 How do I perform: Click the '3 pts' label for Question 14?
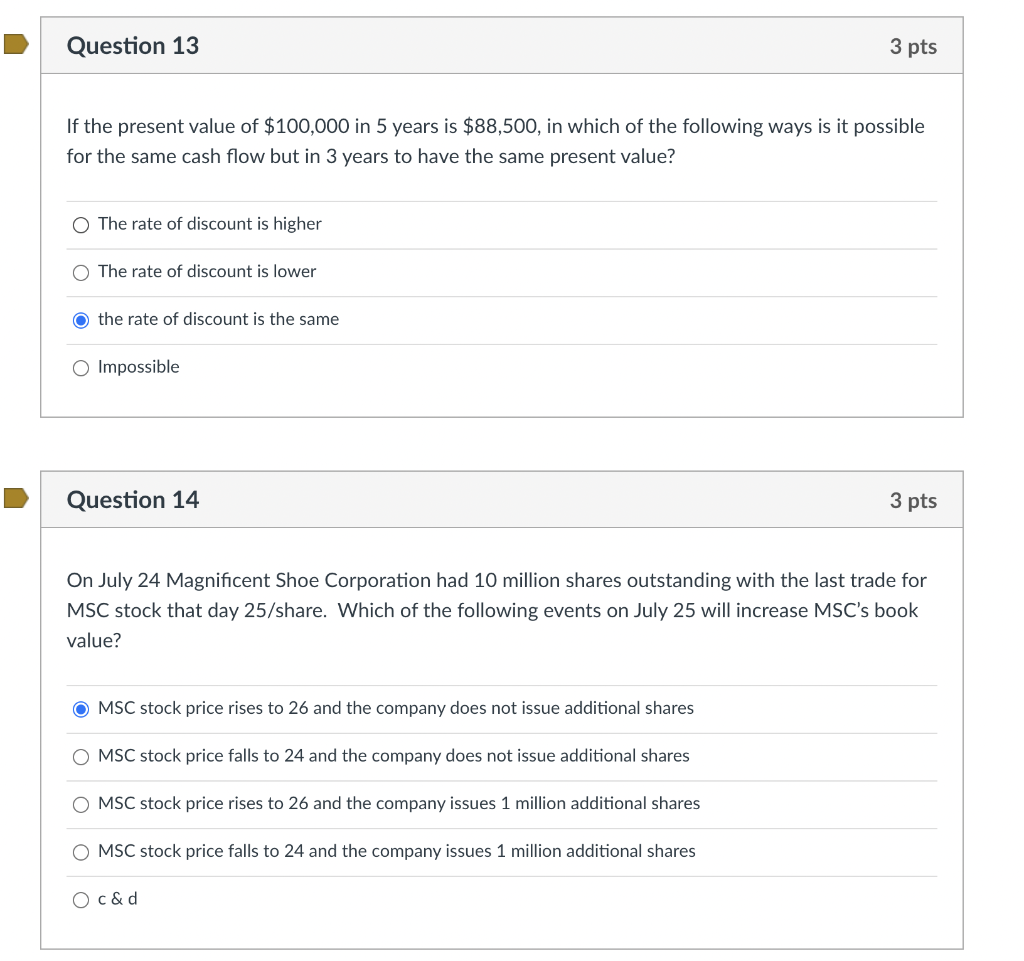(x=912, y=499)
